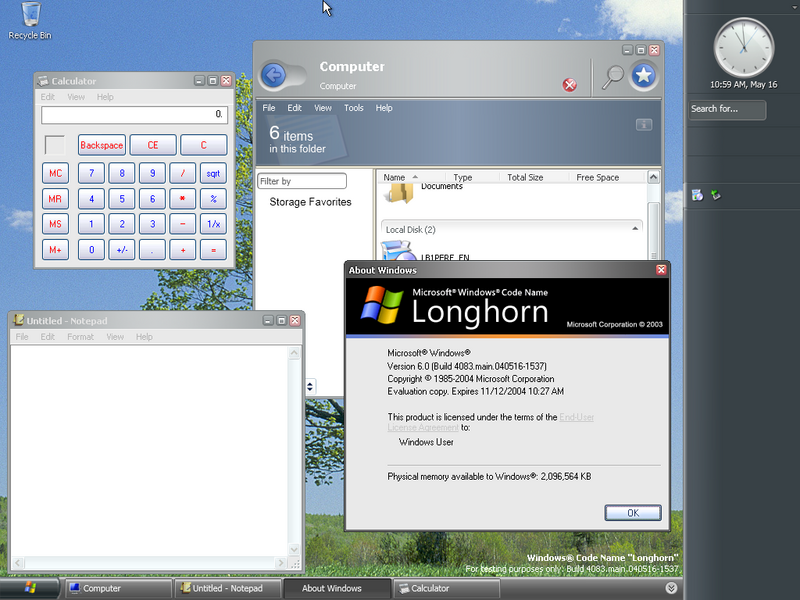Open the second sidebar tray icon with the green arrow
This screenshot has height=600, width=800.
click(716, 194)
